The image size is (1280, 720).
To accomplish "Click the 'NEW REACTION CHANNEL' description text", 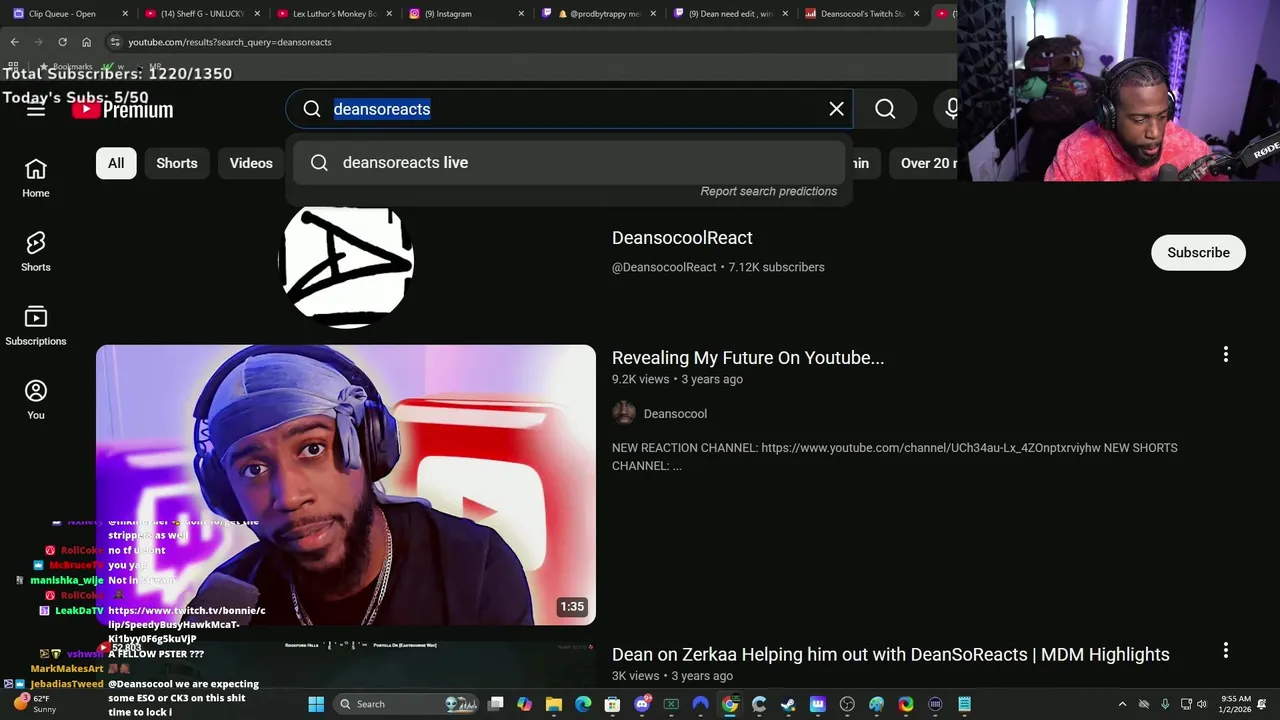I will (894, 457).
